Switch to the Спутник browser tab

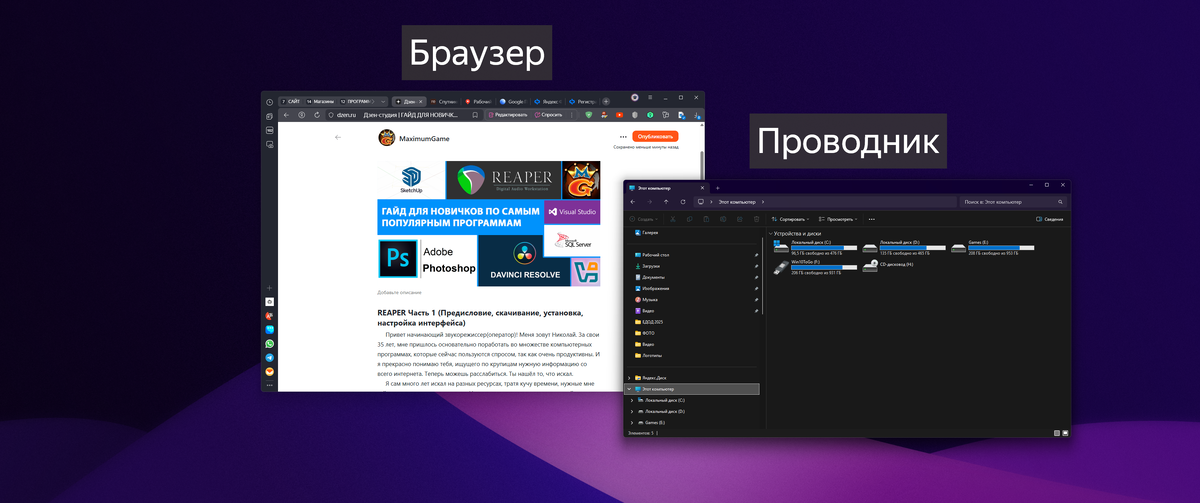pos(444,101)
